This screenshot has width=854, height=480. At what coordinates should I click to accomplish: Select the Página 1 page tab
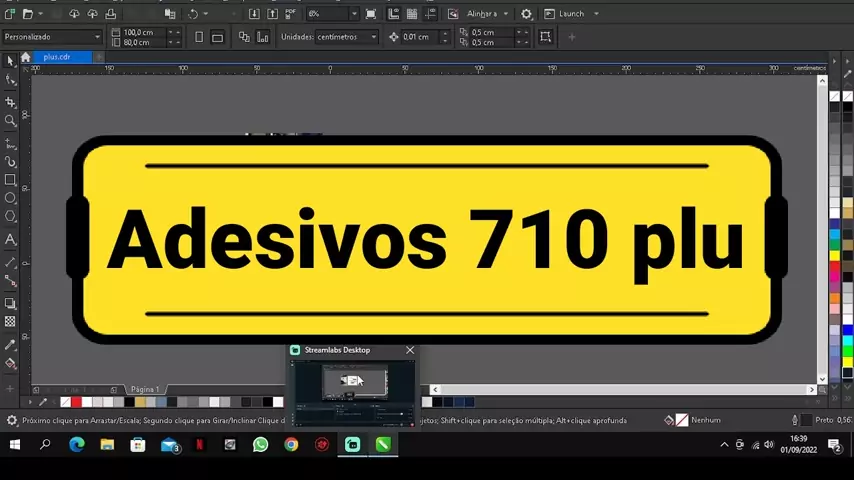[145, 389]
